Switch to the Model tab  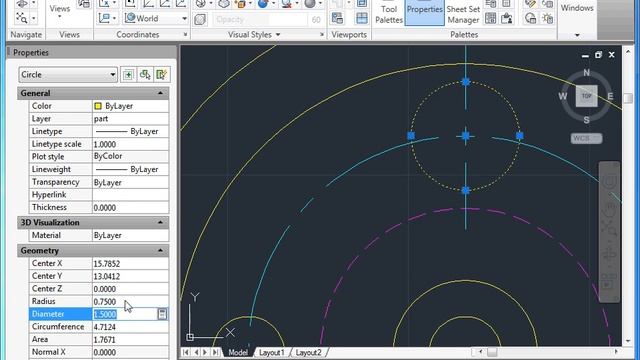coord(238,352)
